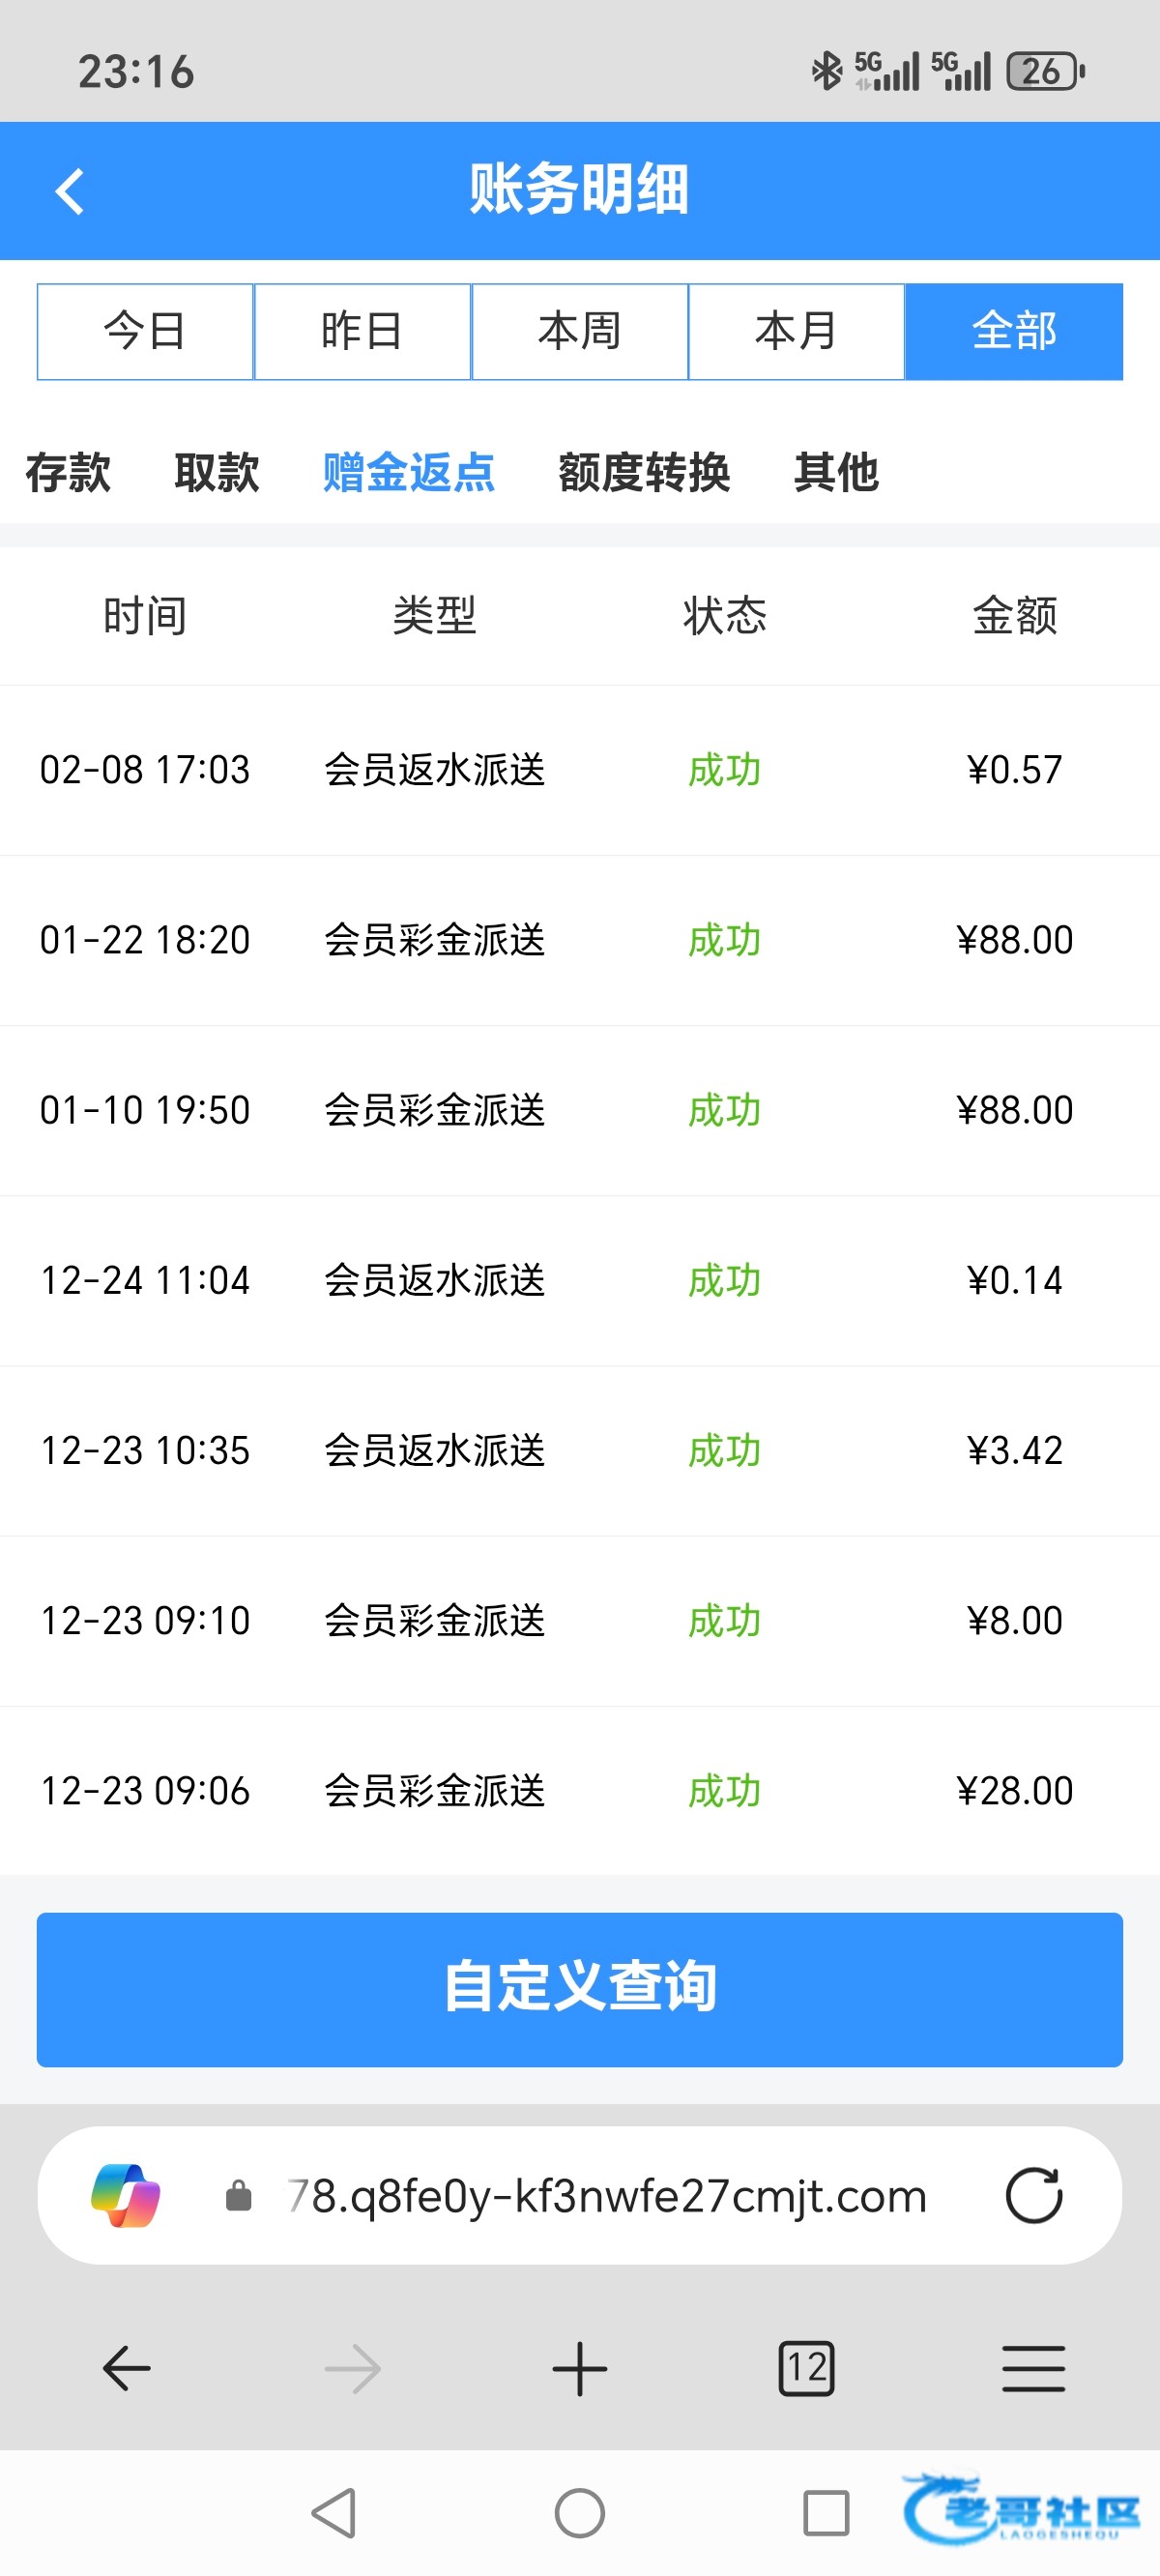
Task: Choose the 本月 date filter
Action: click(x=796, y=332)
